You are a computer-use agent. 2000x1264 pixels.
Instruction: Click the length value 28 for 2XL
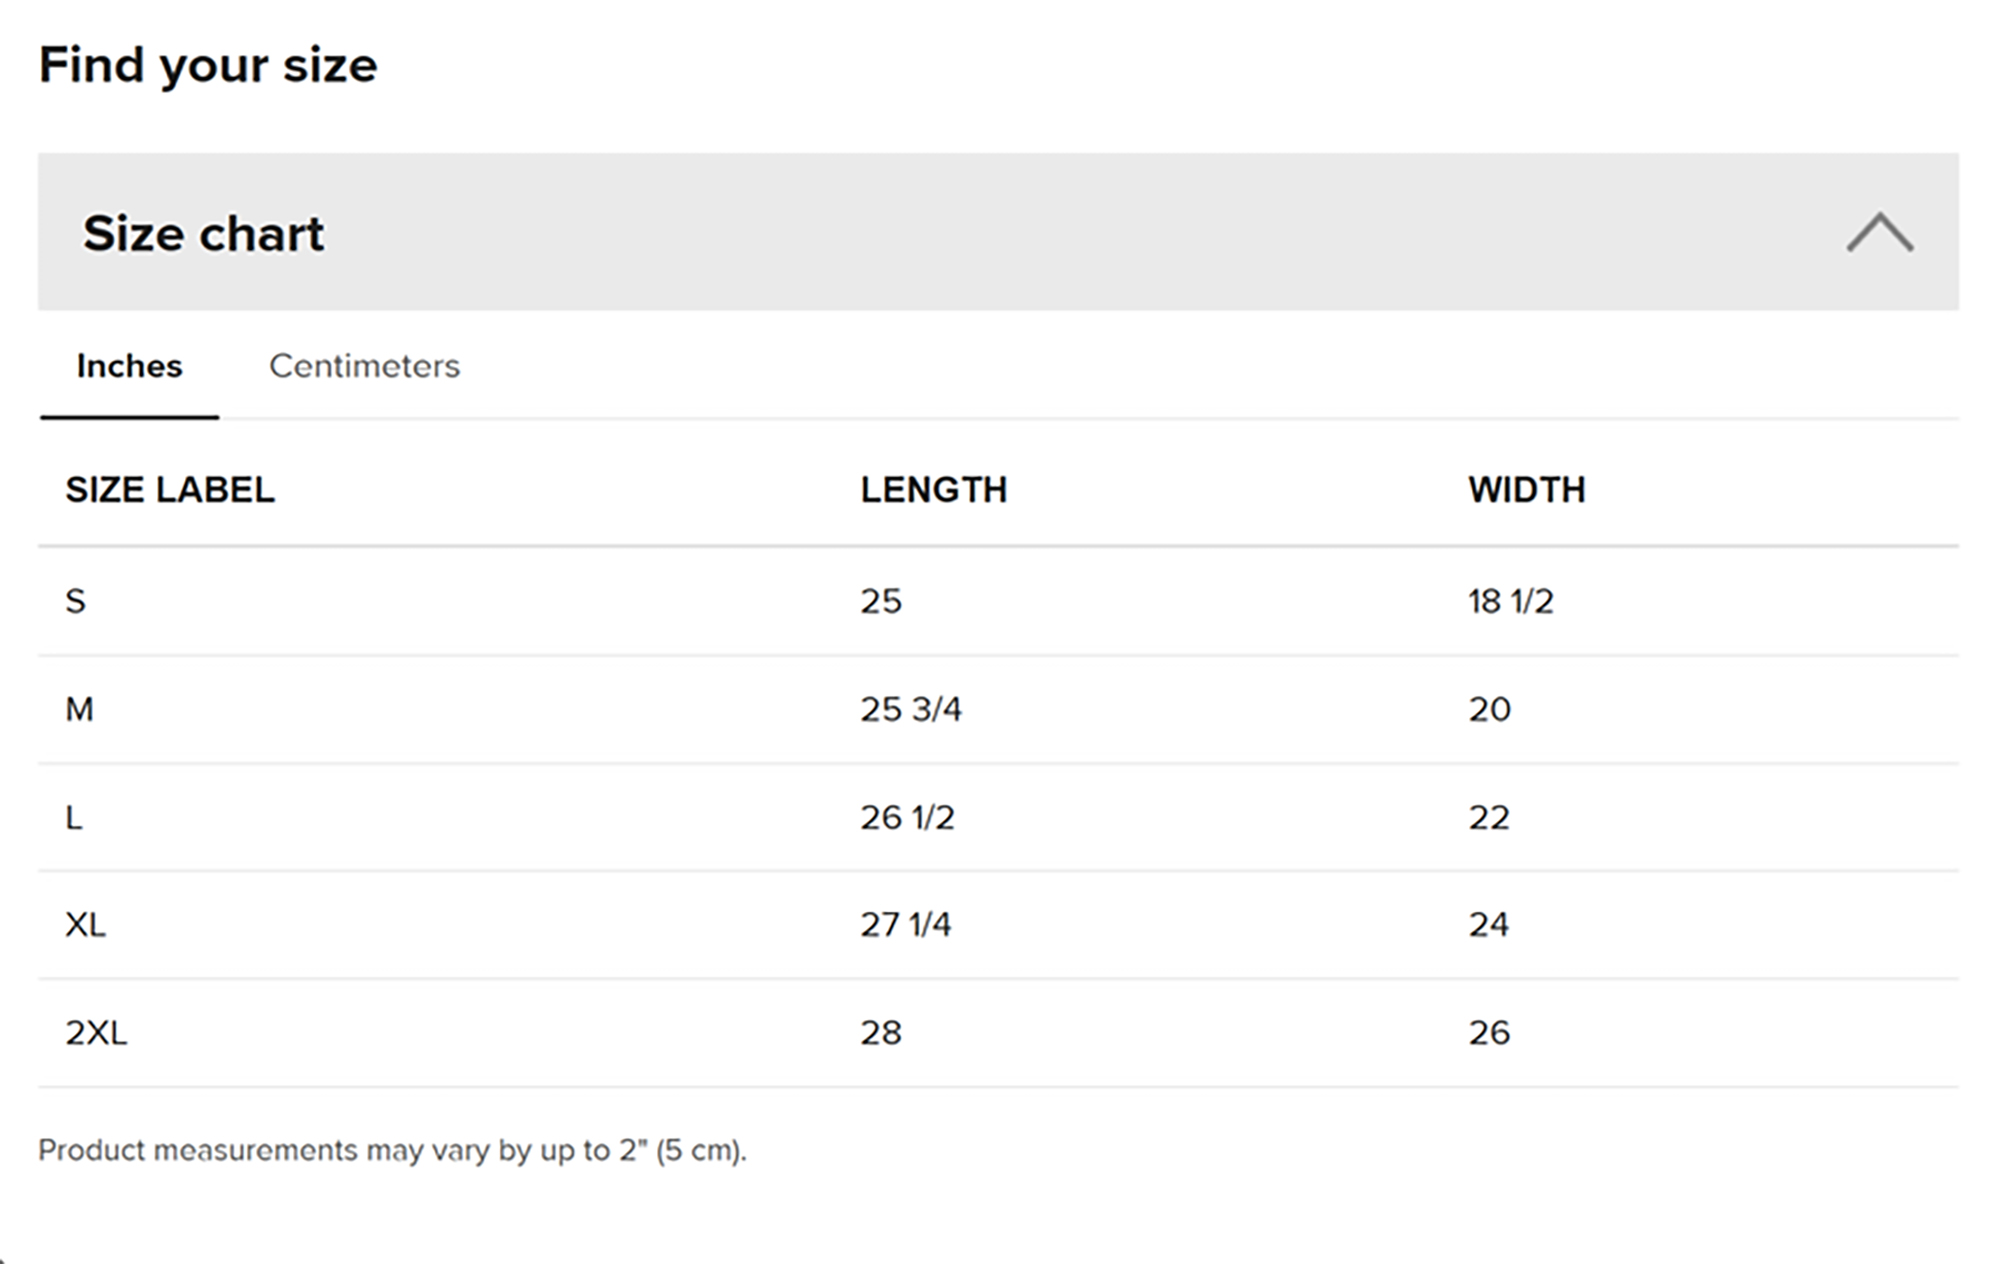coord(881,1033)
